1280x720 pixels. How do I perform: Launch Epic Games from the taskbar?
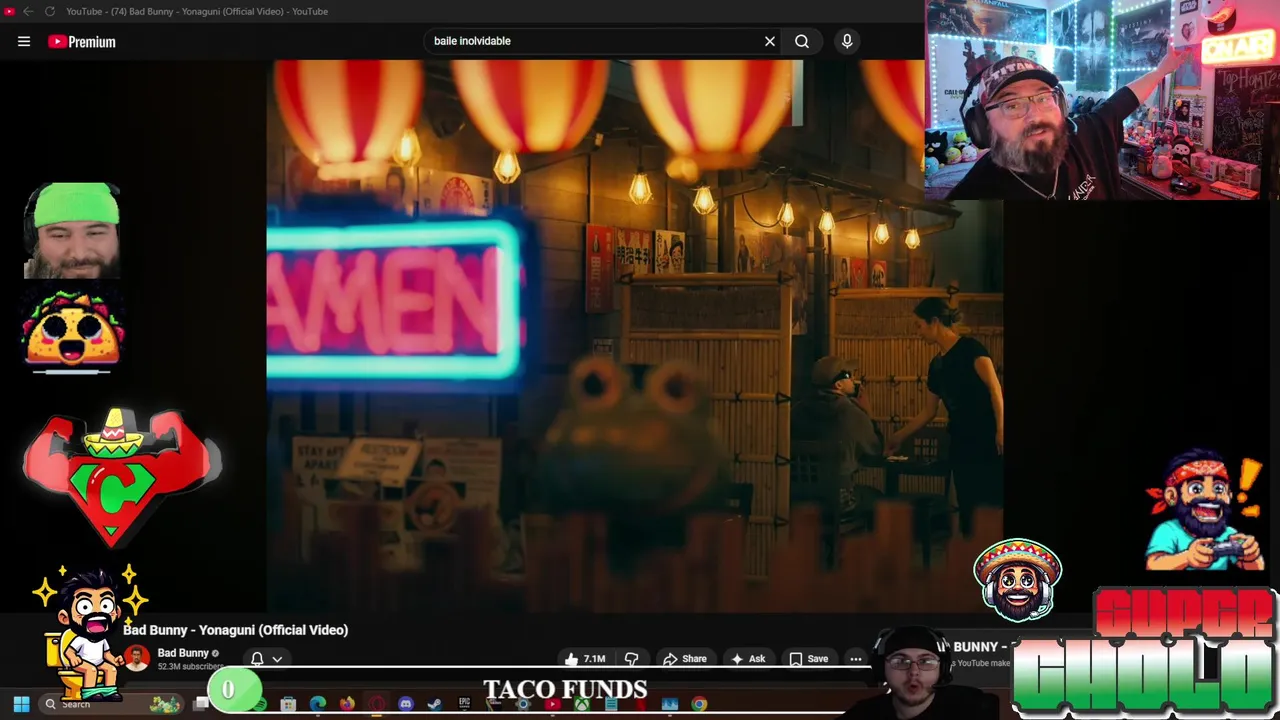[x=464, y=704]
